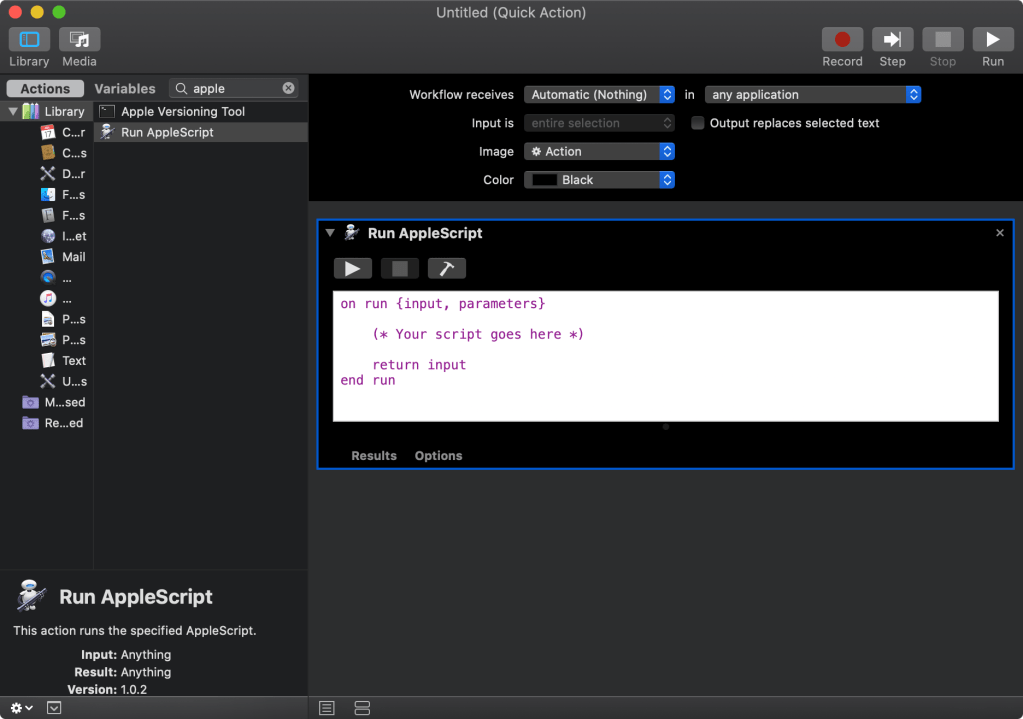Collapse the Run AppleScript action with its disclosure triangle
The height and width of the screenshot is (719, 1023).
330,233
